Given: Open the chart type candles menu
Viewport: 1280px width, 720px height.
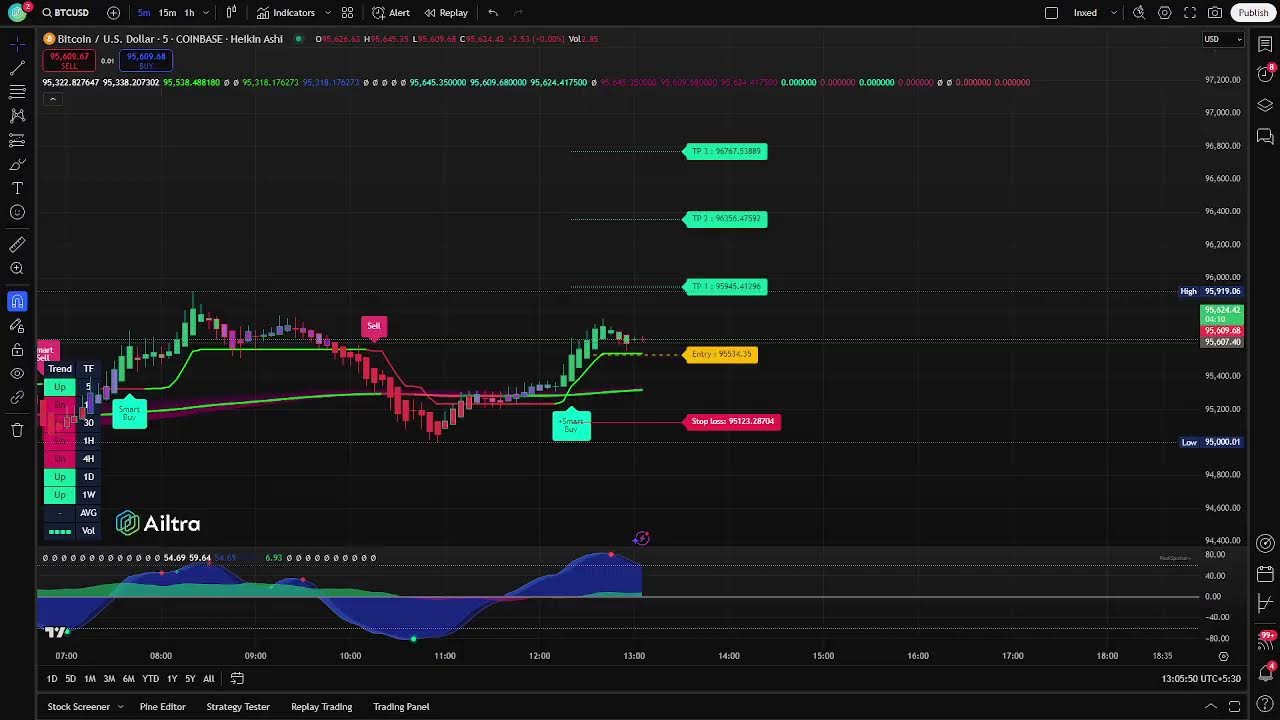Looking at the screenshot, I should tap(231, 13).
